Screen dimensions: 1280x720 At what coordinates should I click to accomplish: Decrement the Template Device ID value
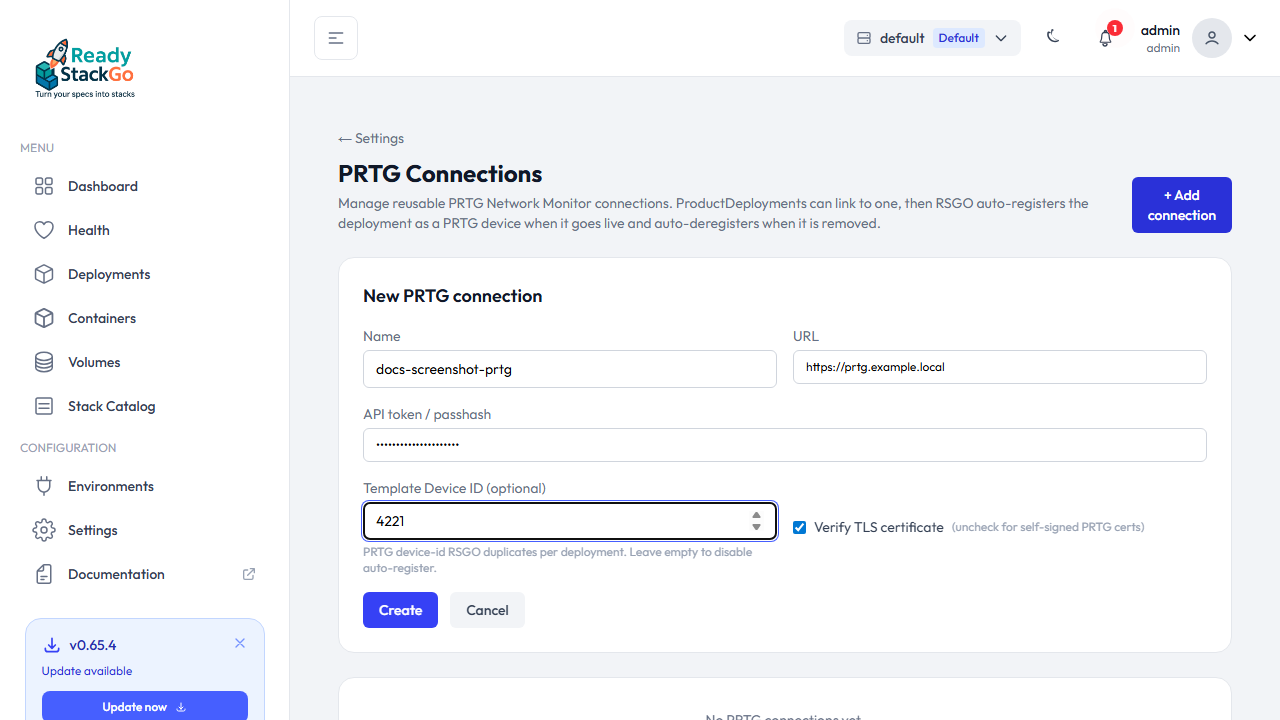(757, 527)
